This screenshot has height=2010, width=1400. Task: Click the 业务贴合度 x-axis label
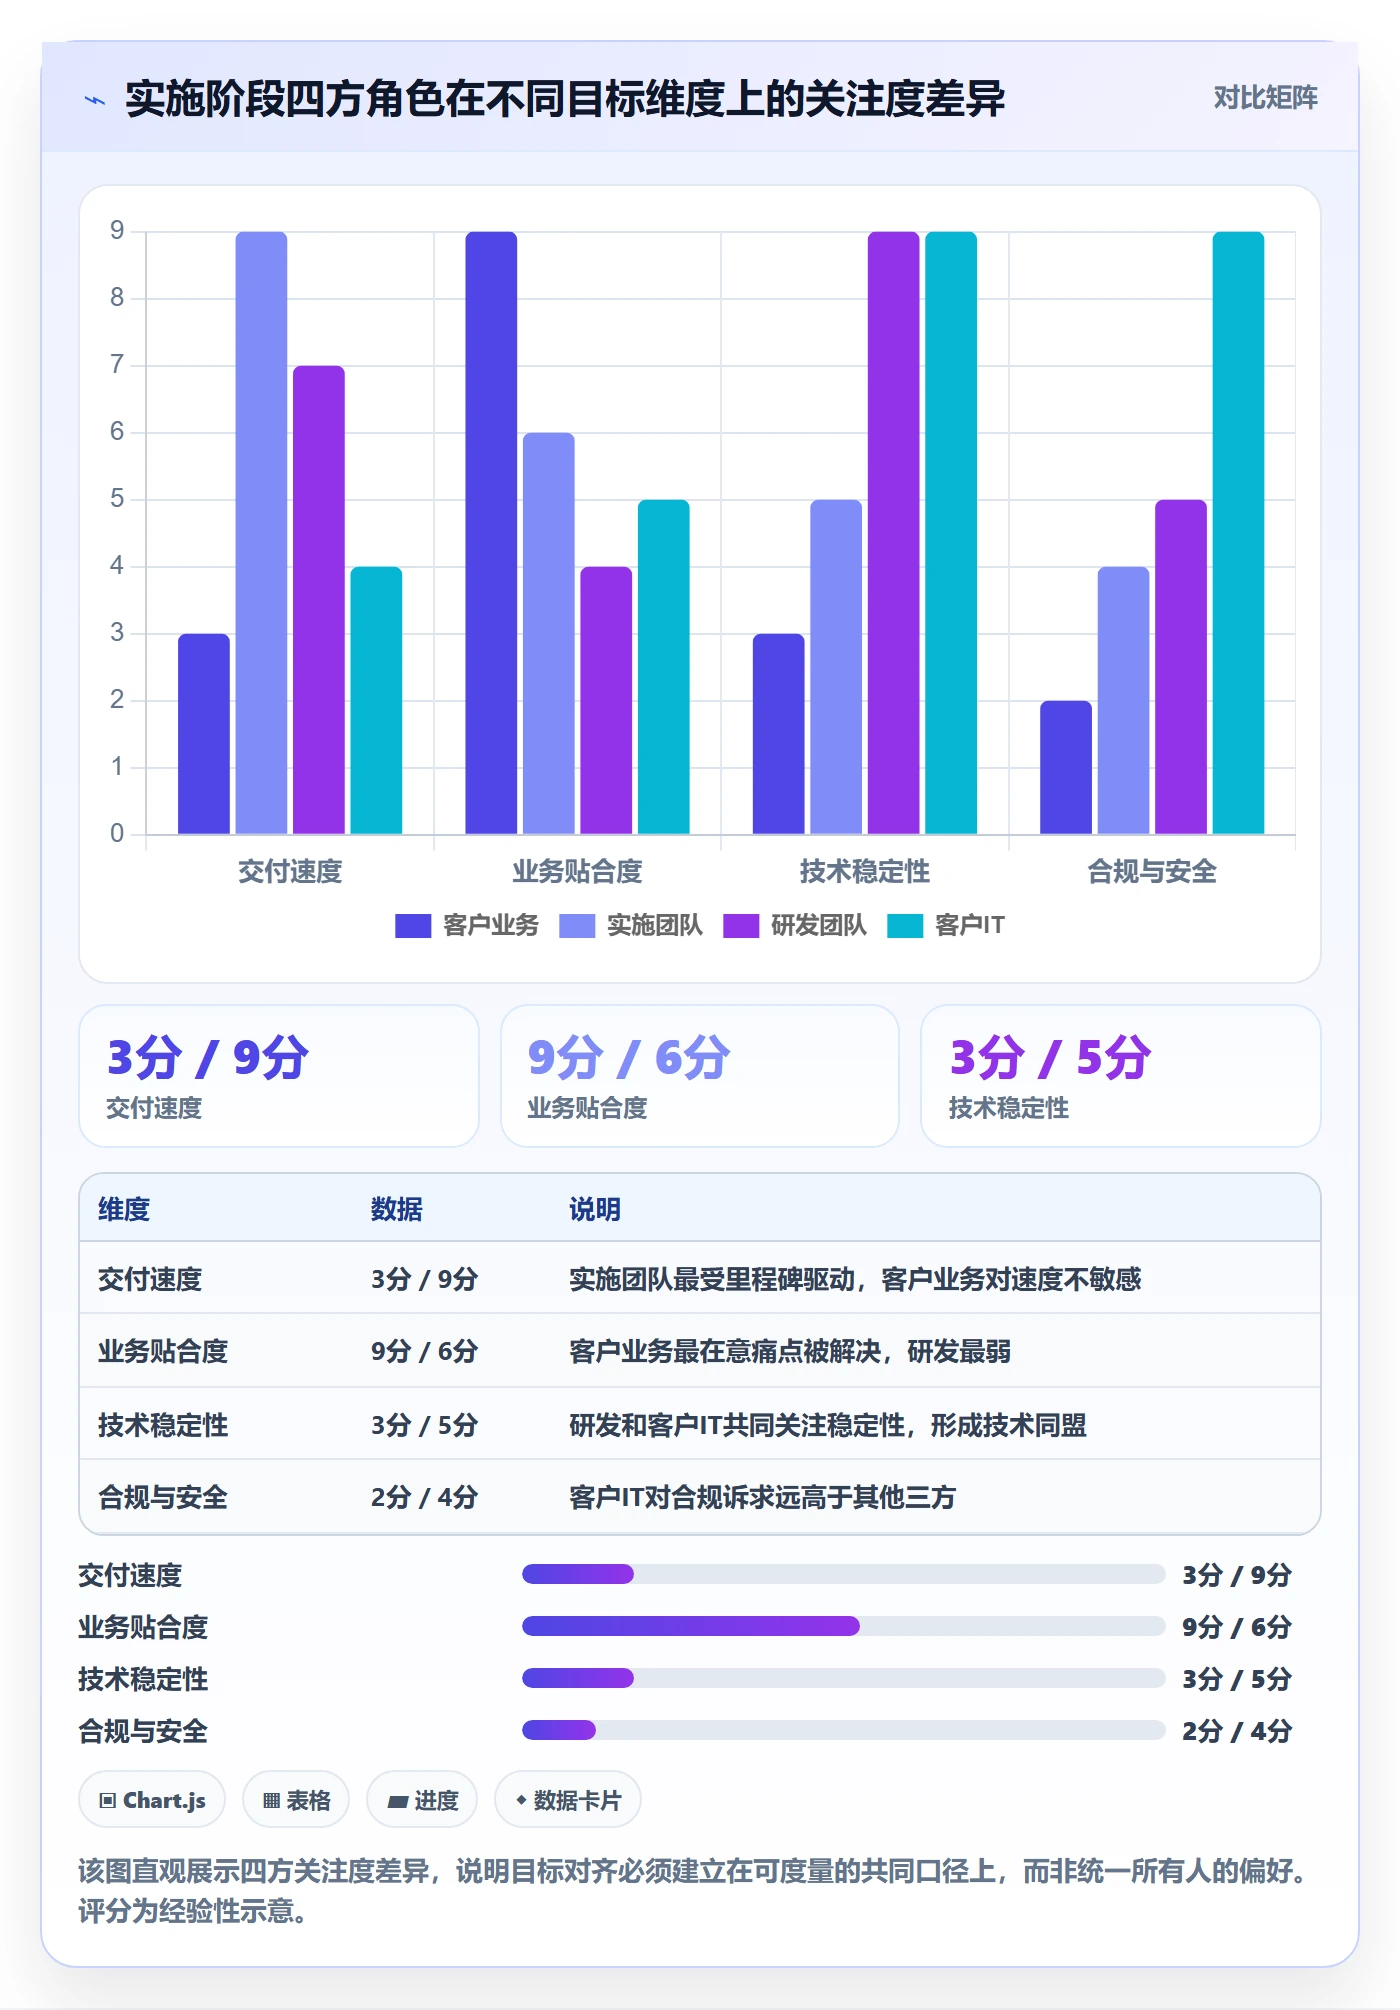[x=577, y=871]
